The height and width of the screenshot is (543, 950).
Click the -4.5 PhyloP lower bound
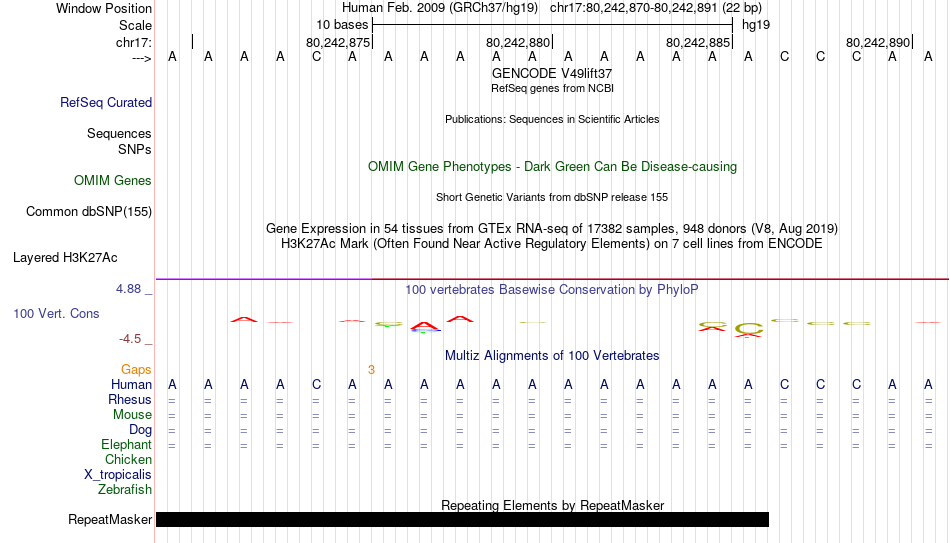tap(130, 339)
